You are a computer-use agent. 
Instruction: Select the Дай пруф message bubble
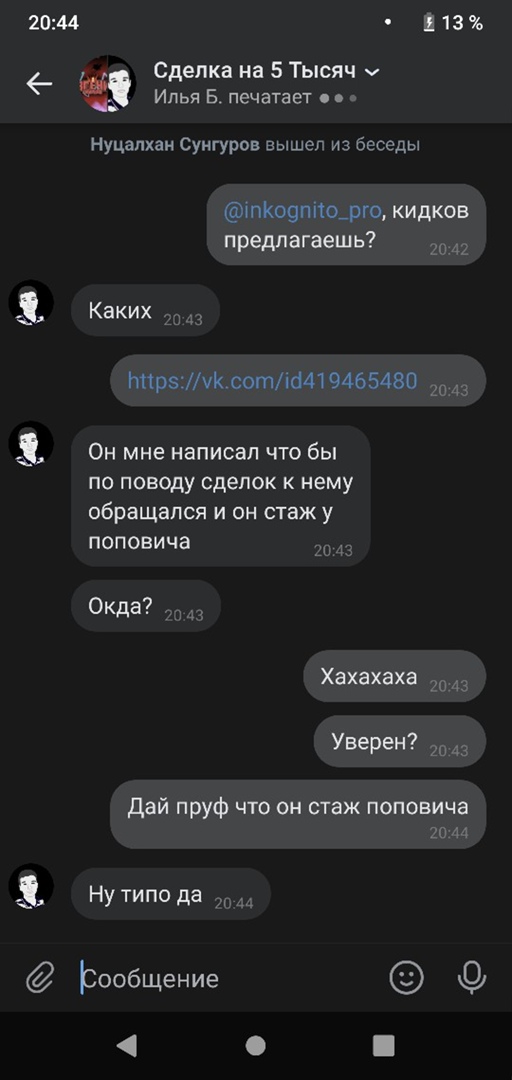coord(298,814)
